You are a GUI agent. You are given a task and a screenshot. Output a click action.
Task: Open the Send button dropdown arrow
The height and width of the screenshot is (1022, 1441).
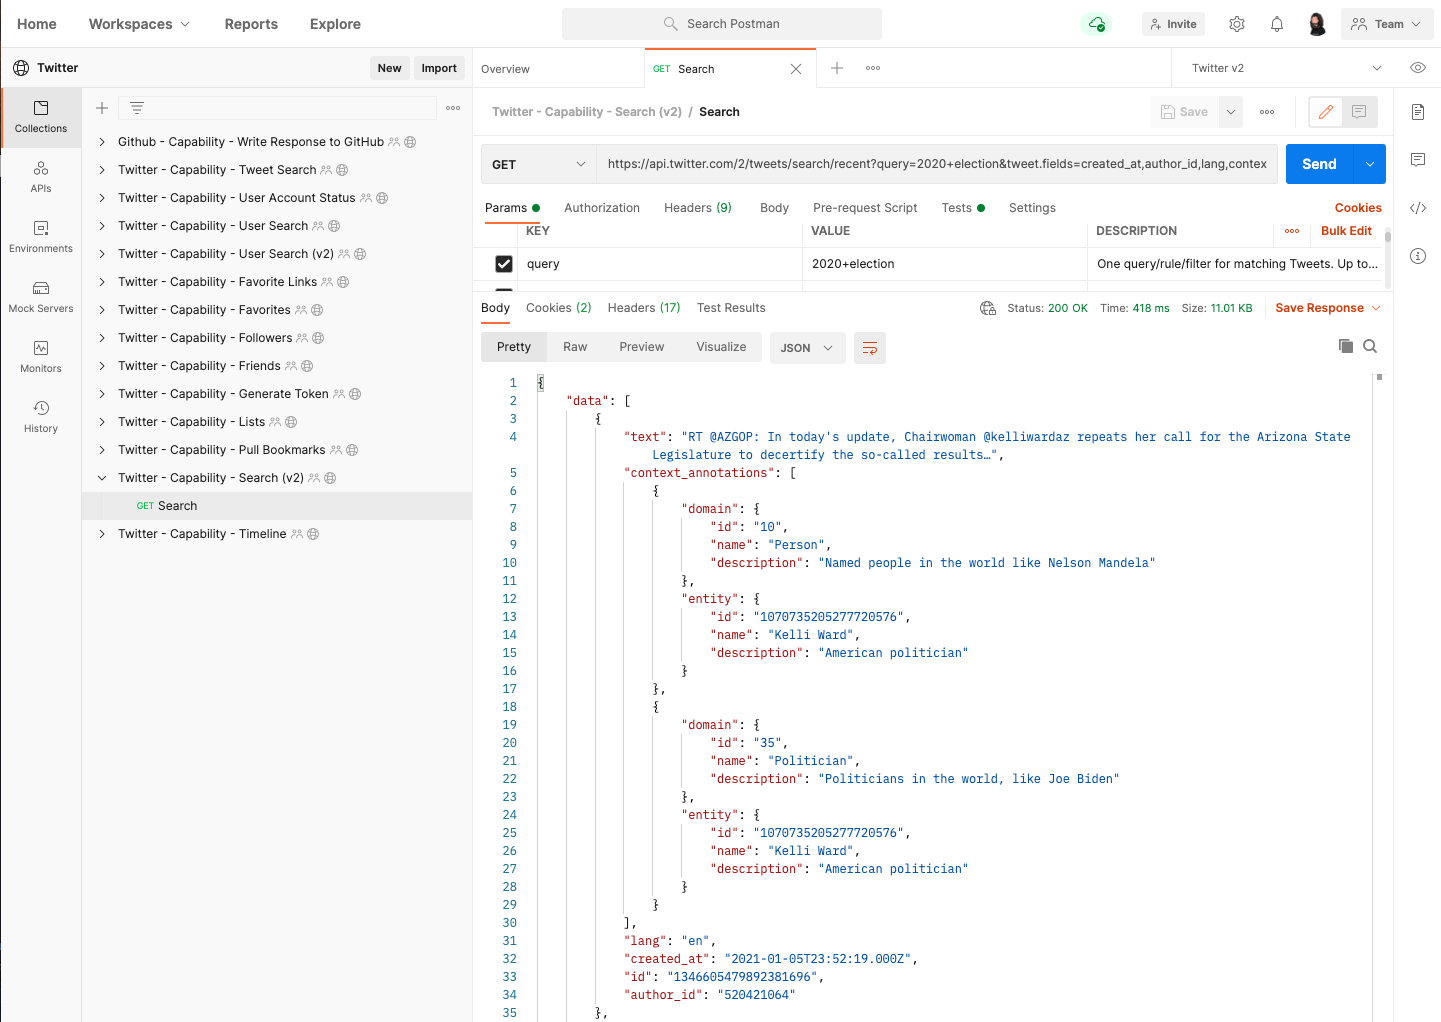(1369, 164)
